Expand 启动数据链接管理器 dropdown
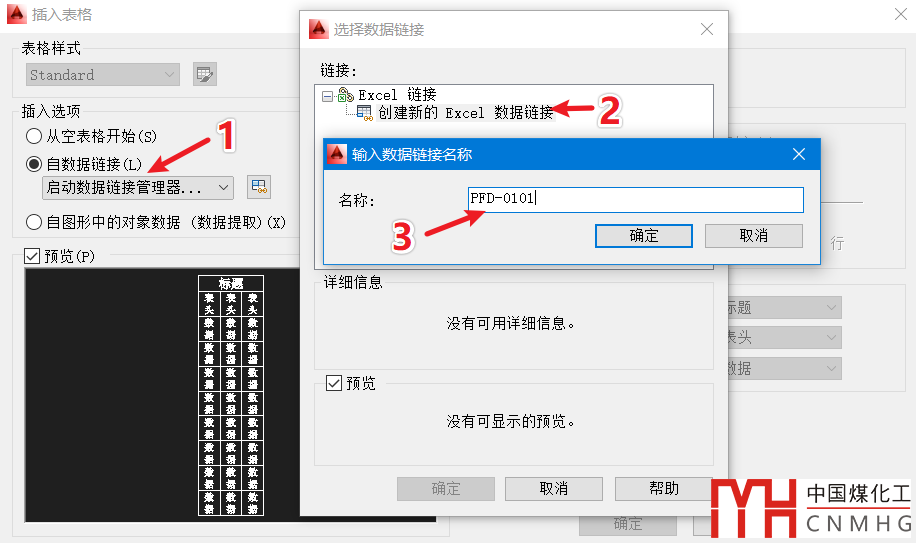This screenshot has height=543, width=916. tap(138, 187)
